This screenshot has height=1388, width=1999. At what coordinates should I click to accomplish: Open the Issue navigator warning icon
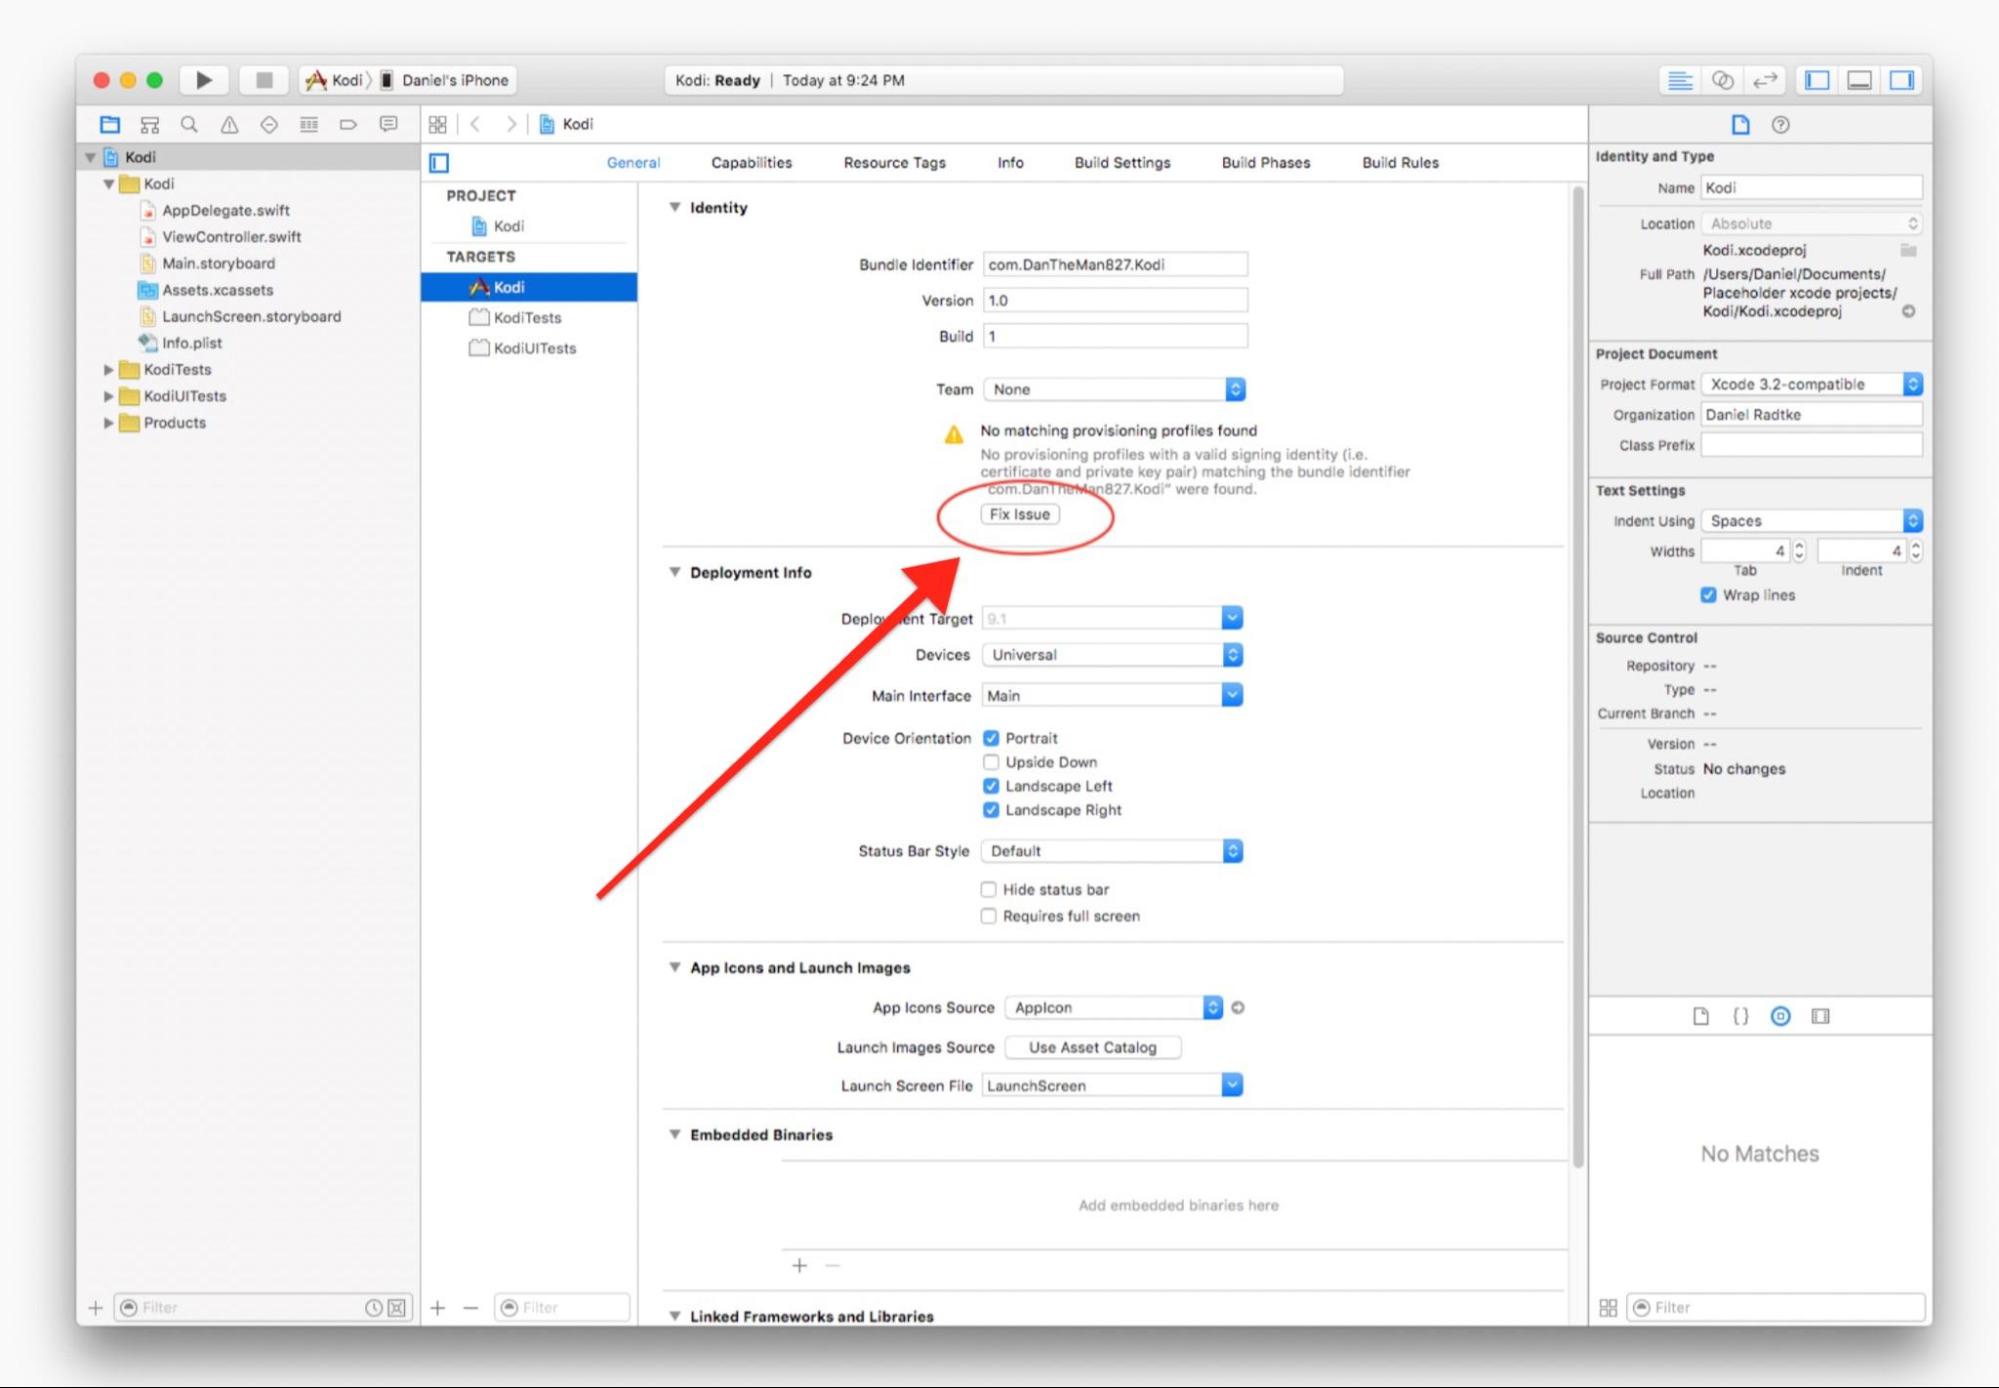point(229,125)
